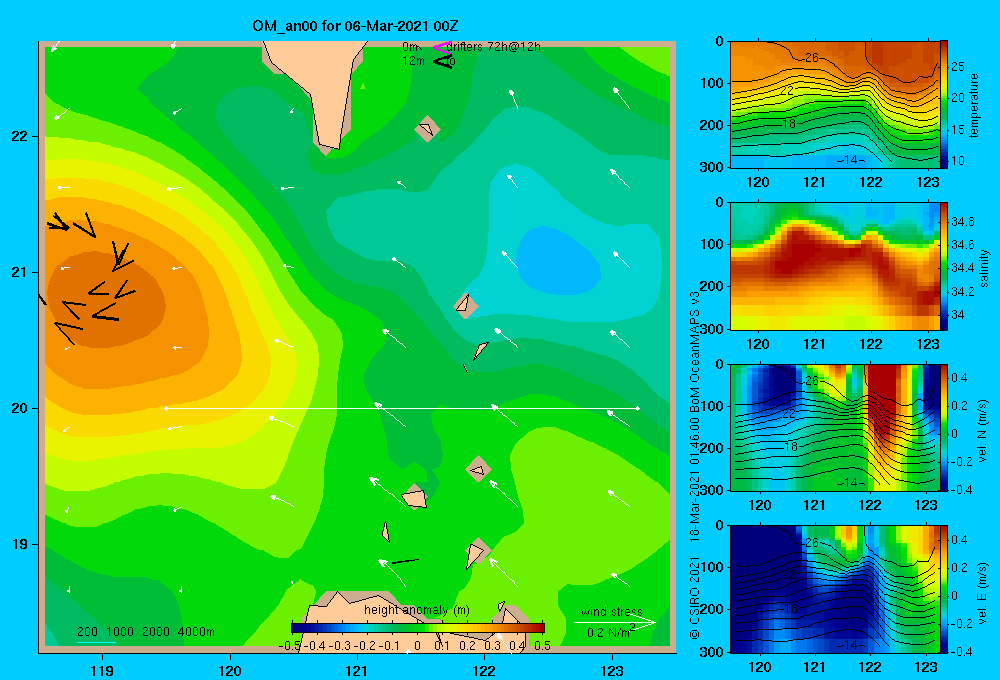
Task: Click the temperature color bar
Action: pos(944,104)
